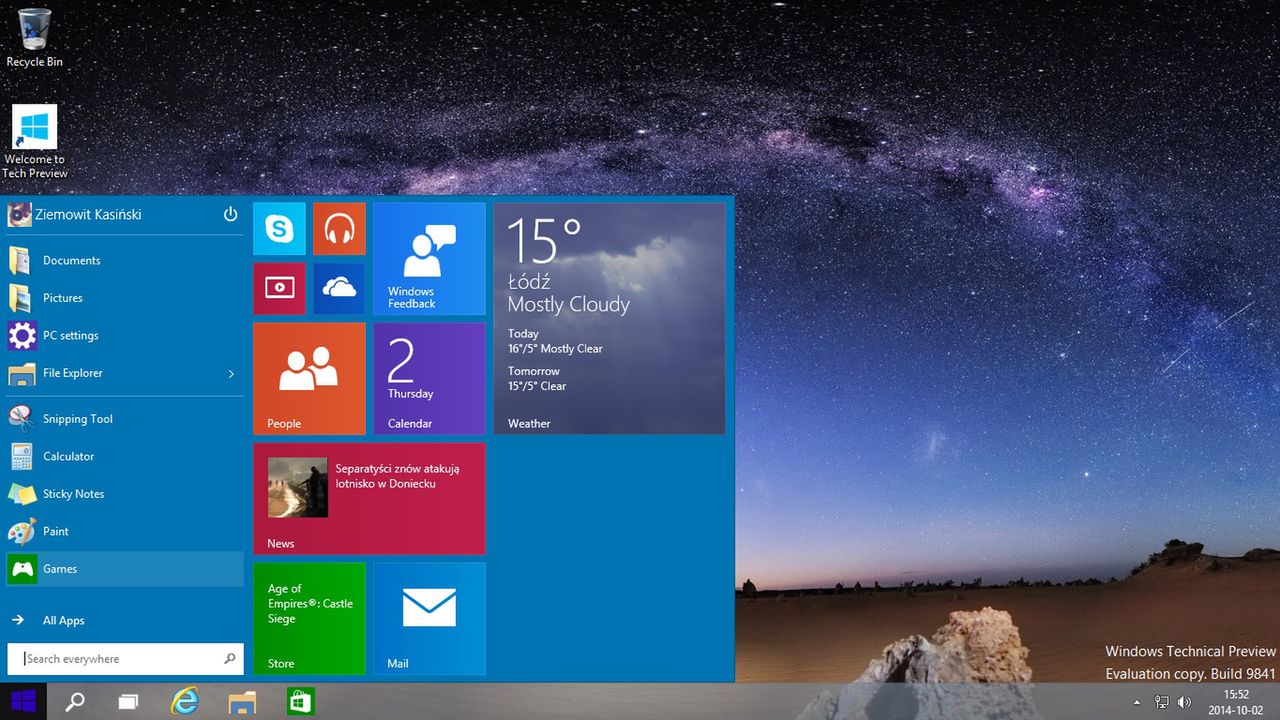Open the Mail tile
1280x720 pixels.
(429, 619)
